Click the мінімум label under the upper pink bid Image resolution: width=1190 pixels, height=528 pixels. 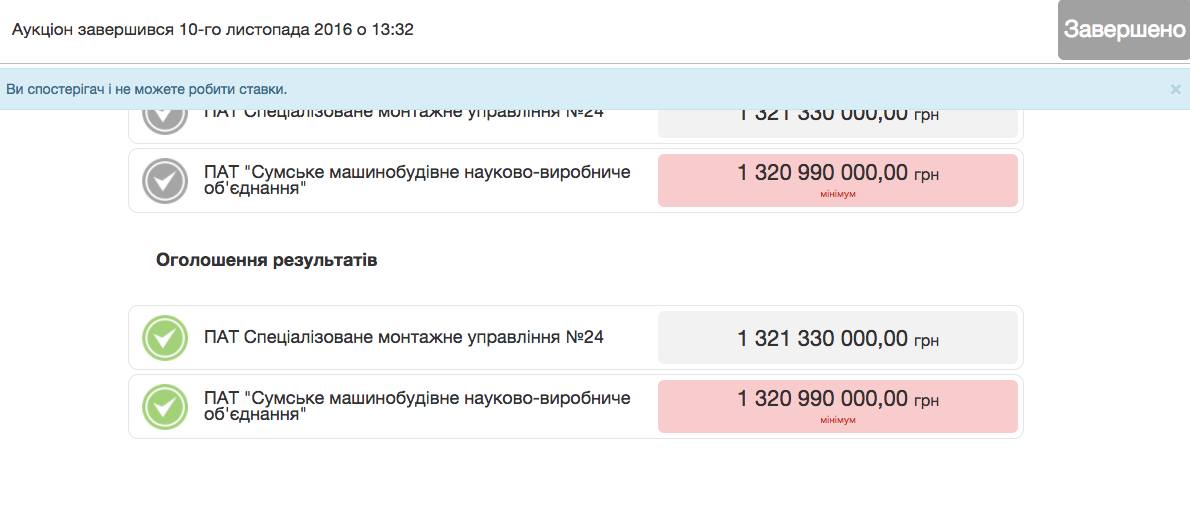point(838,194)
